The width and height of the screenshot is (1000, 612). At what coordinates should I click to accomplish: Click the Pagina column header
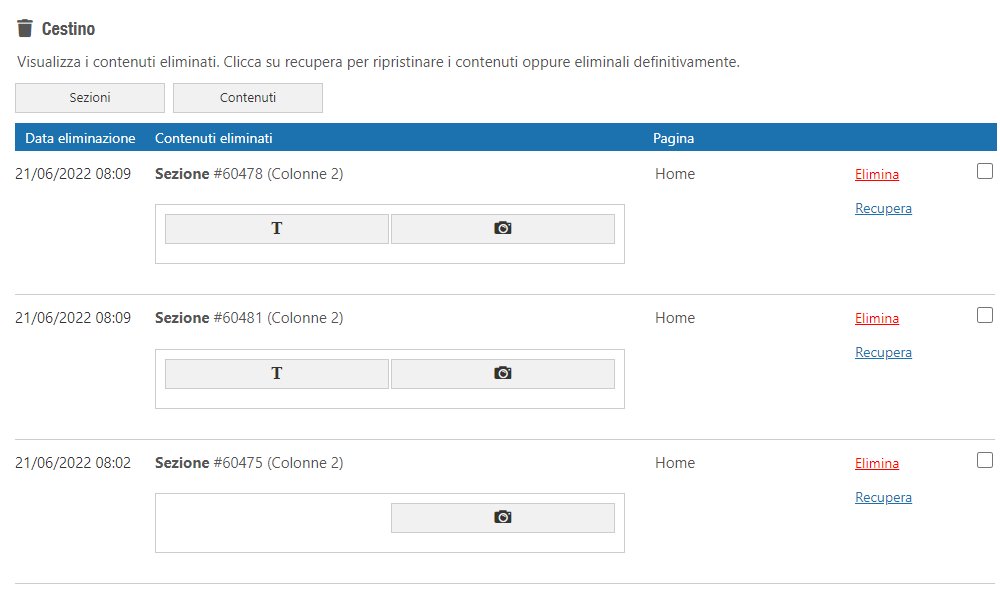(673, 138)
